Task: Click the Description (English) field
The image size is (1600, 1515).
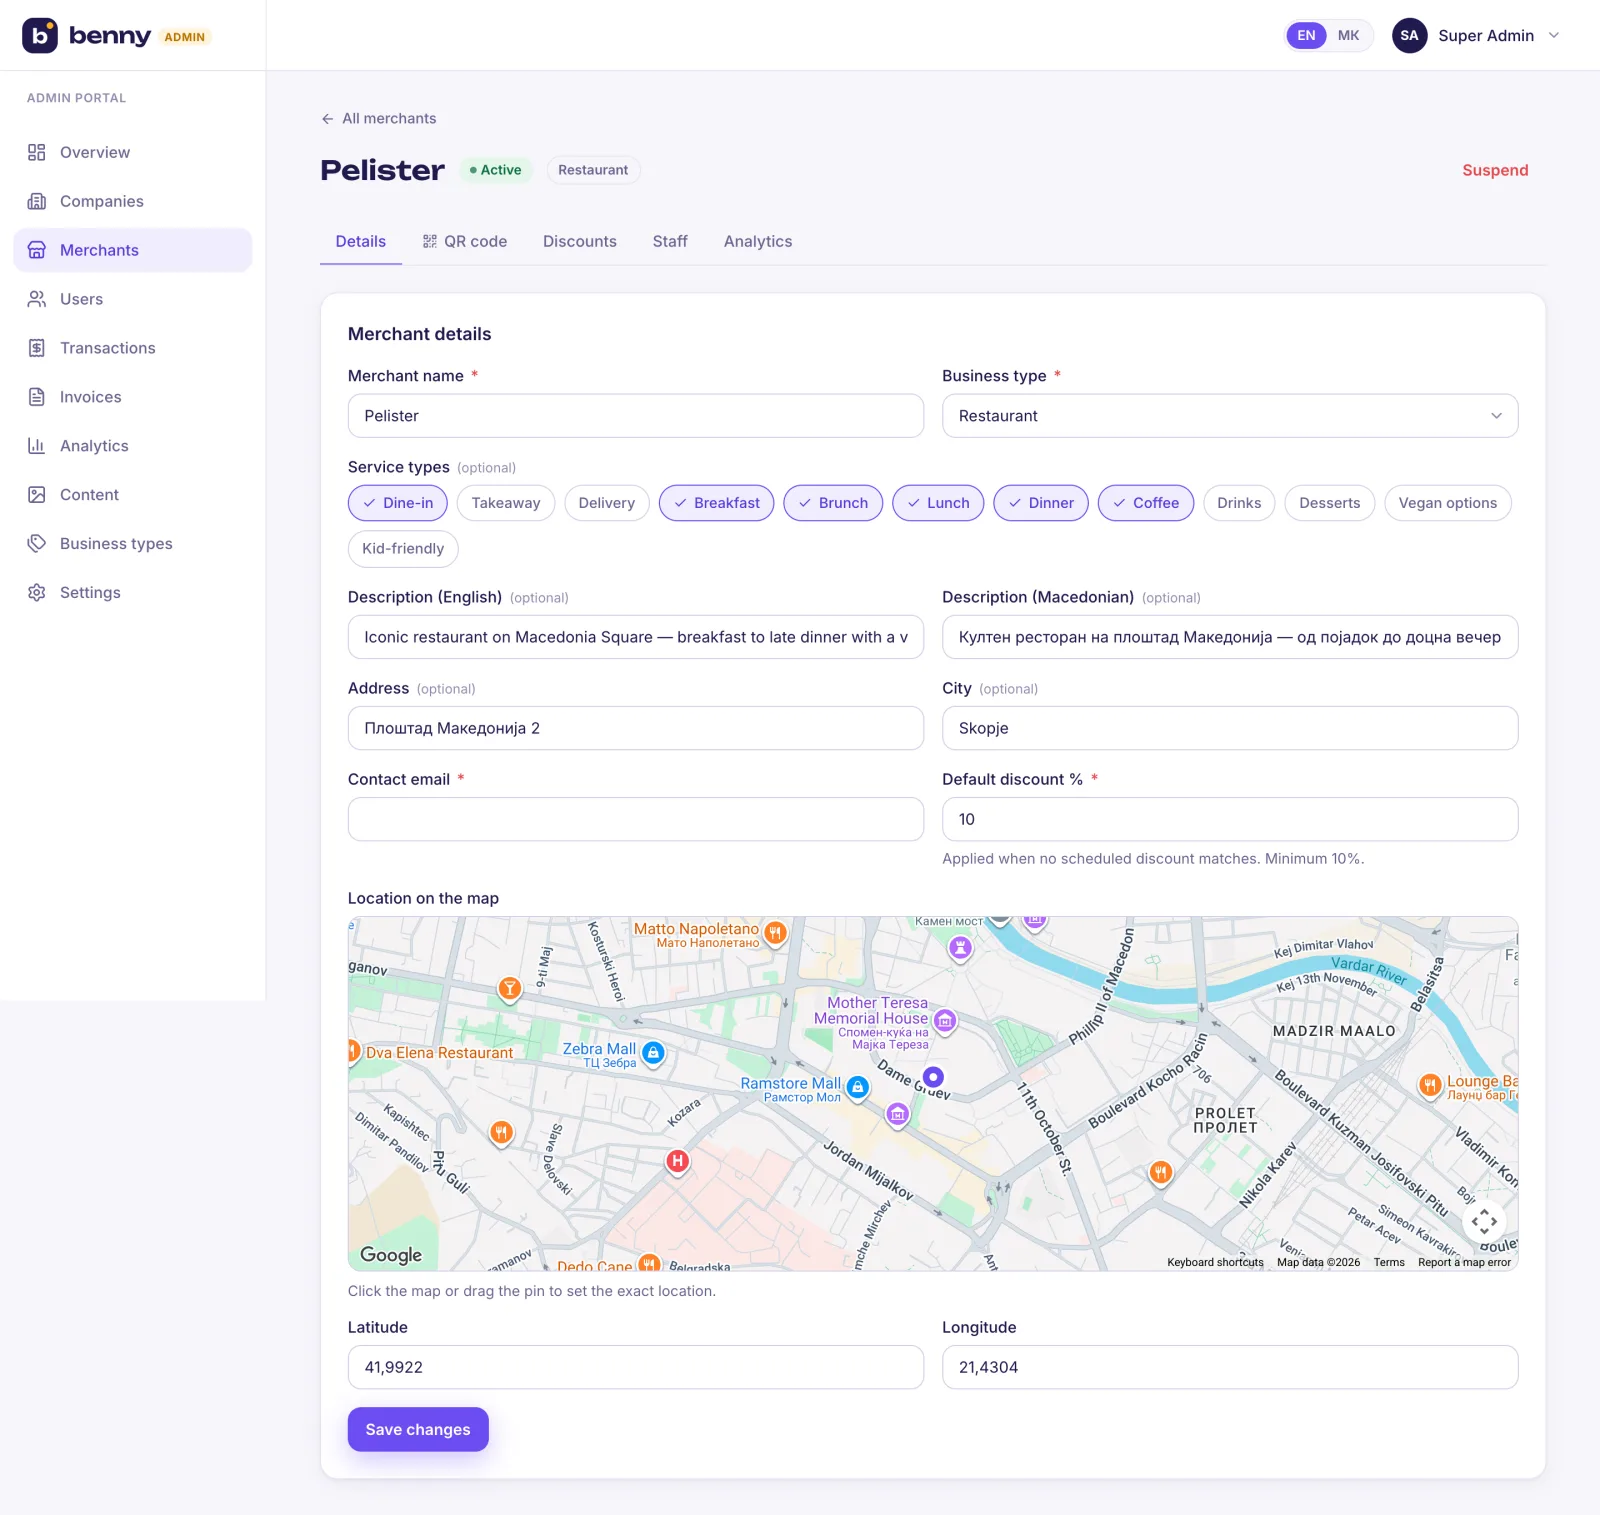Action: [x=636, y=637]
